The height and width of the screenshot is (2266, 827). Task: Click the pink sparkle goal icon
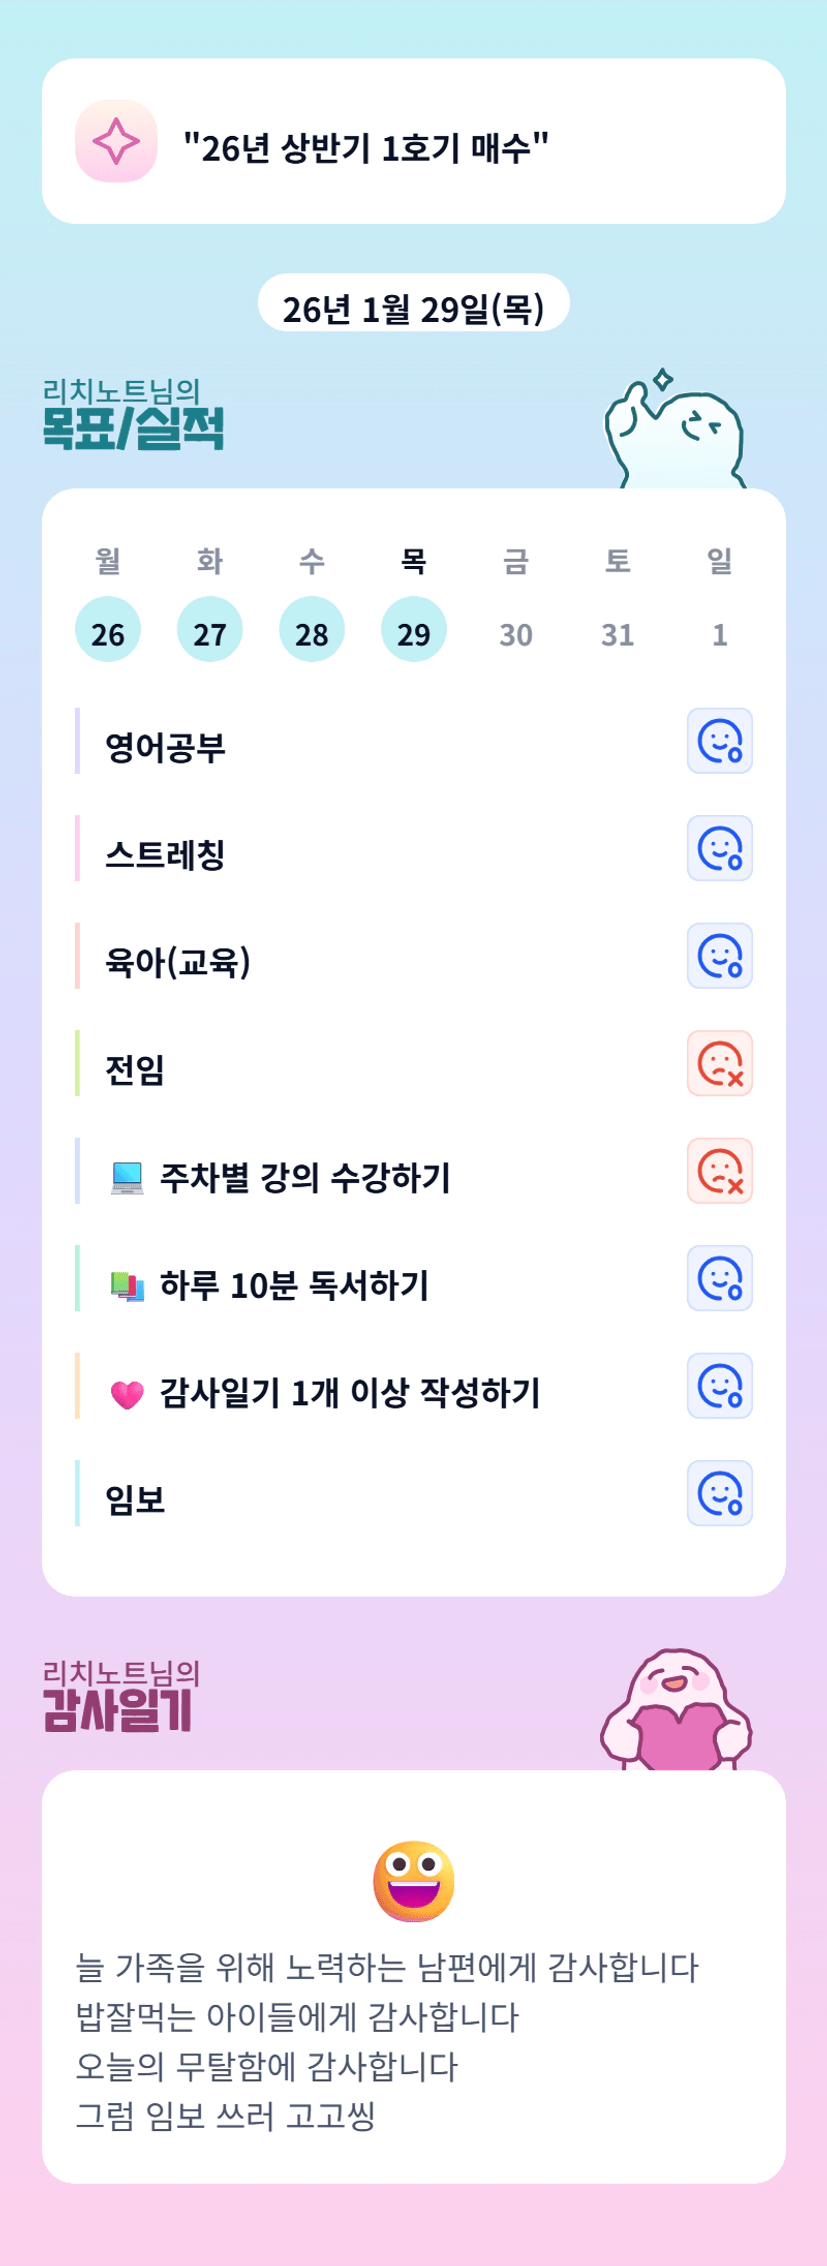tap(116, 141)
